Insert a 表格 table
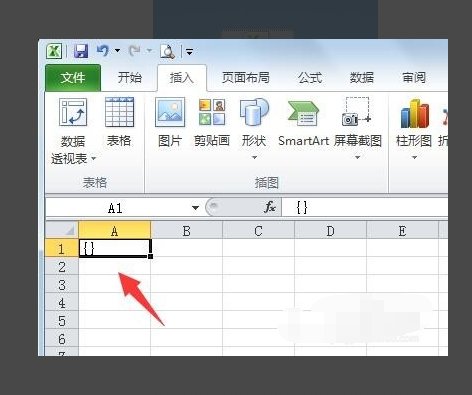 119,122
